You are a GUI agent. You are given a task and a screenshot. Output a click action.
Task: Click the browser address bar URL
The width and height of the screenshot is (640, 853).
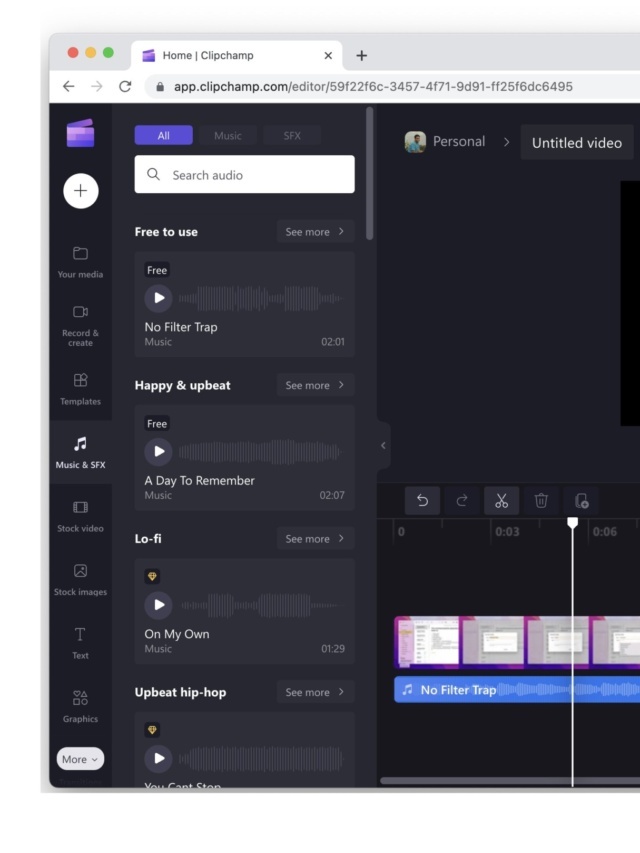373,86
